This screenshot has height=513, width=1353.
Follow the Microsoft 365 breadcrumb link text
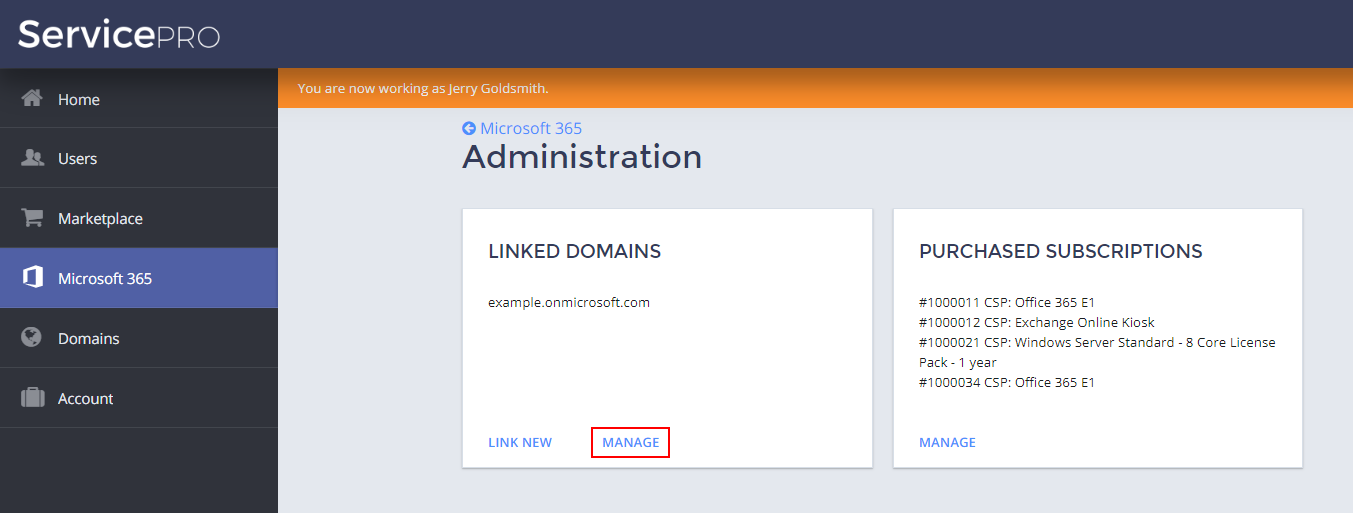coord(531,128)
